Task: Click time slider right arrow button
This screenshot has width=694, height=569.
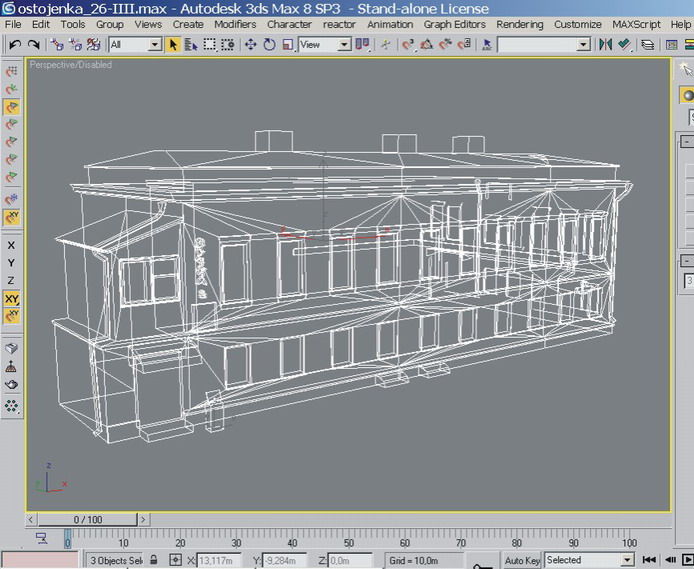Action: [x=143, y=519]
